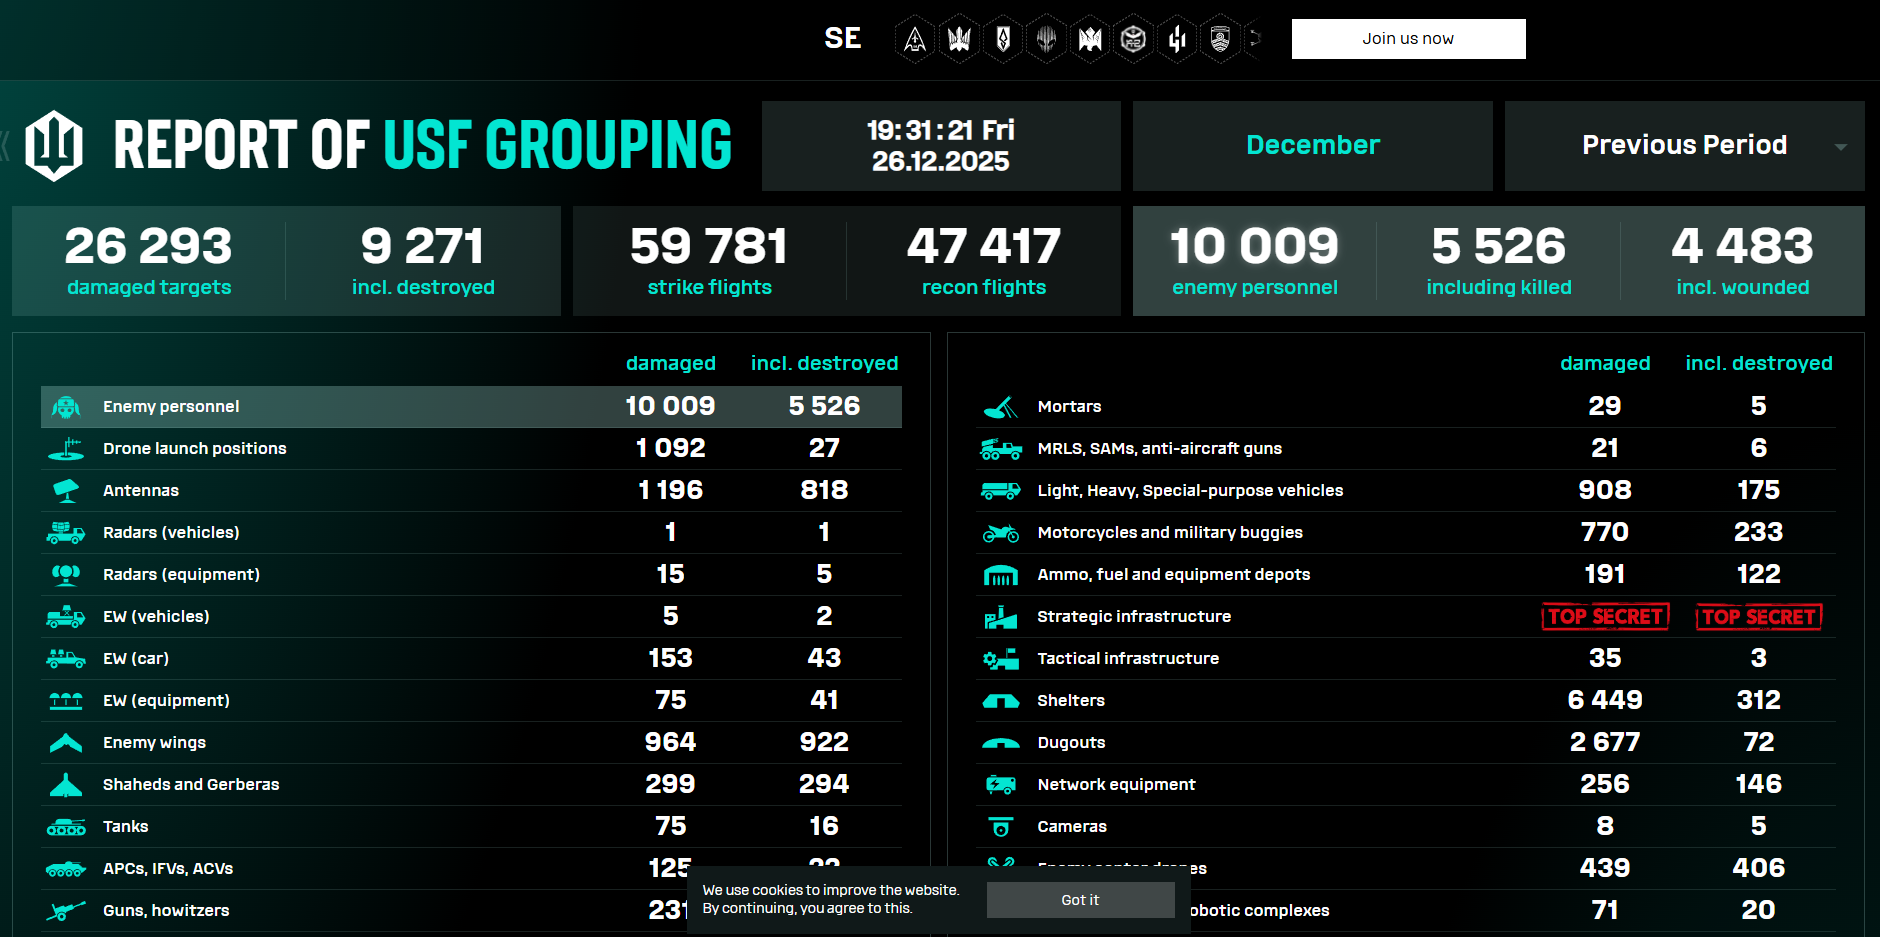This screenshot has height=937, width=1880.
Task: Click the Drone launch positions icon
Action: (x=66, y=449)
